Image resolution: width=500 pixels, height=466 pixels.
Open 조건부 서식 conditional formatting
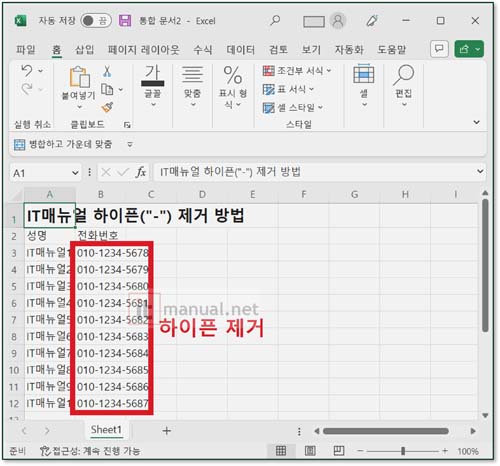coord(297,71)
